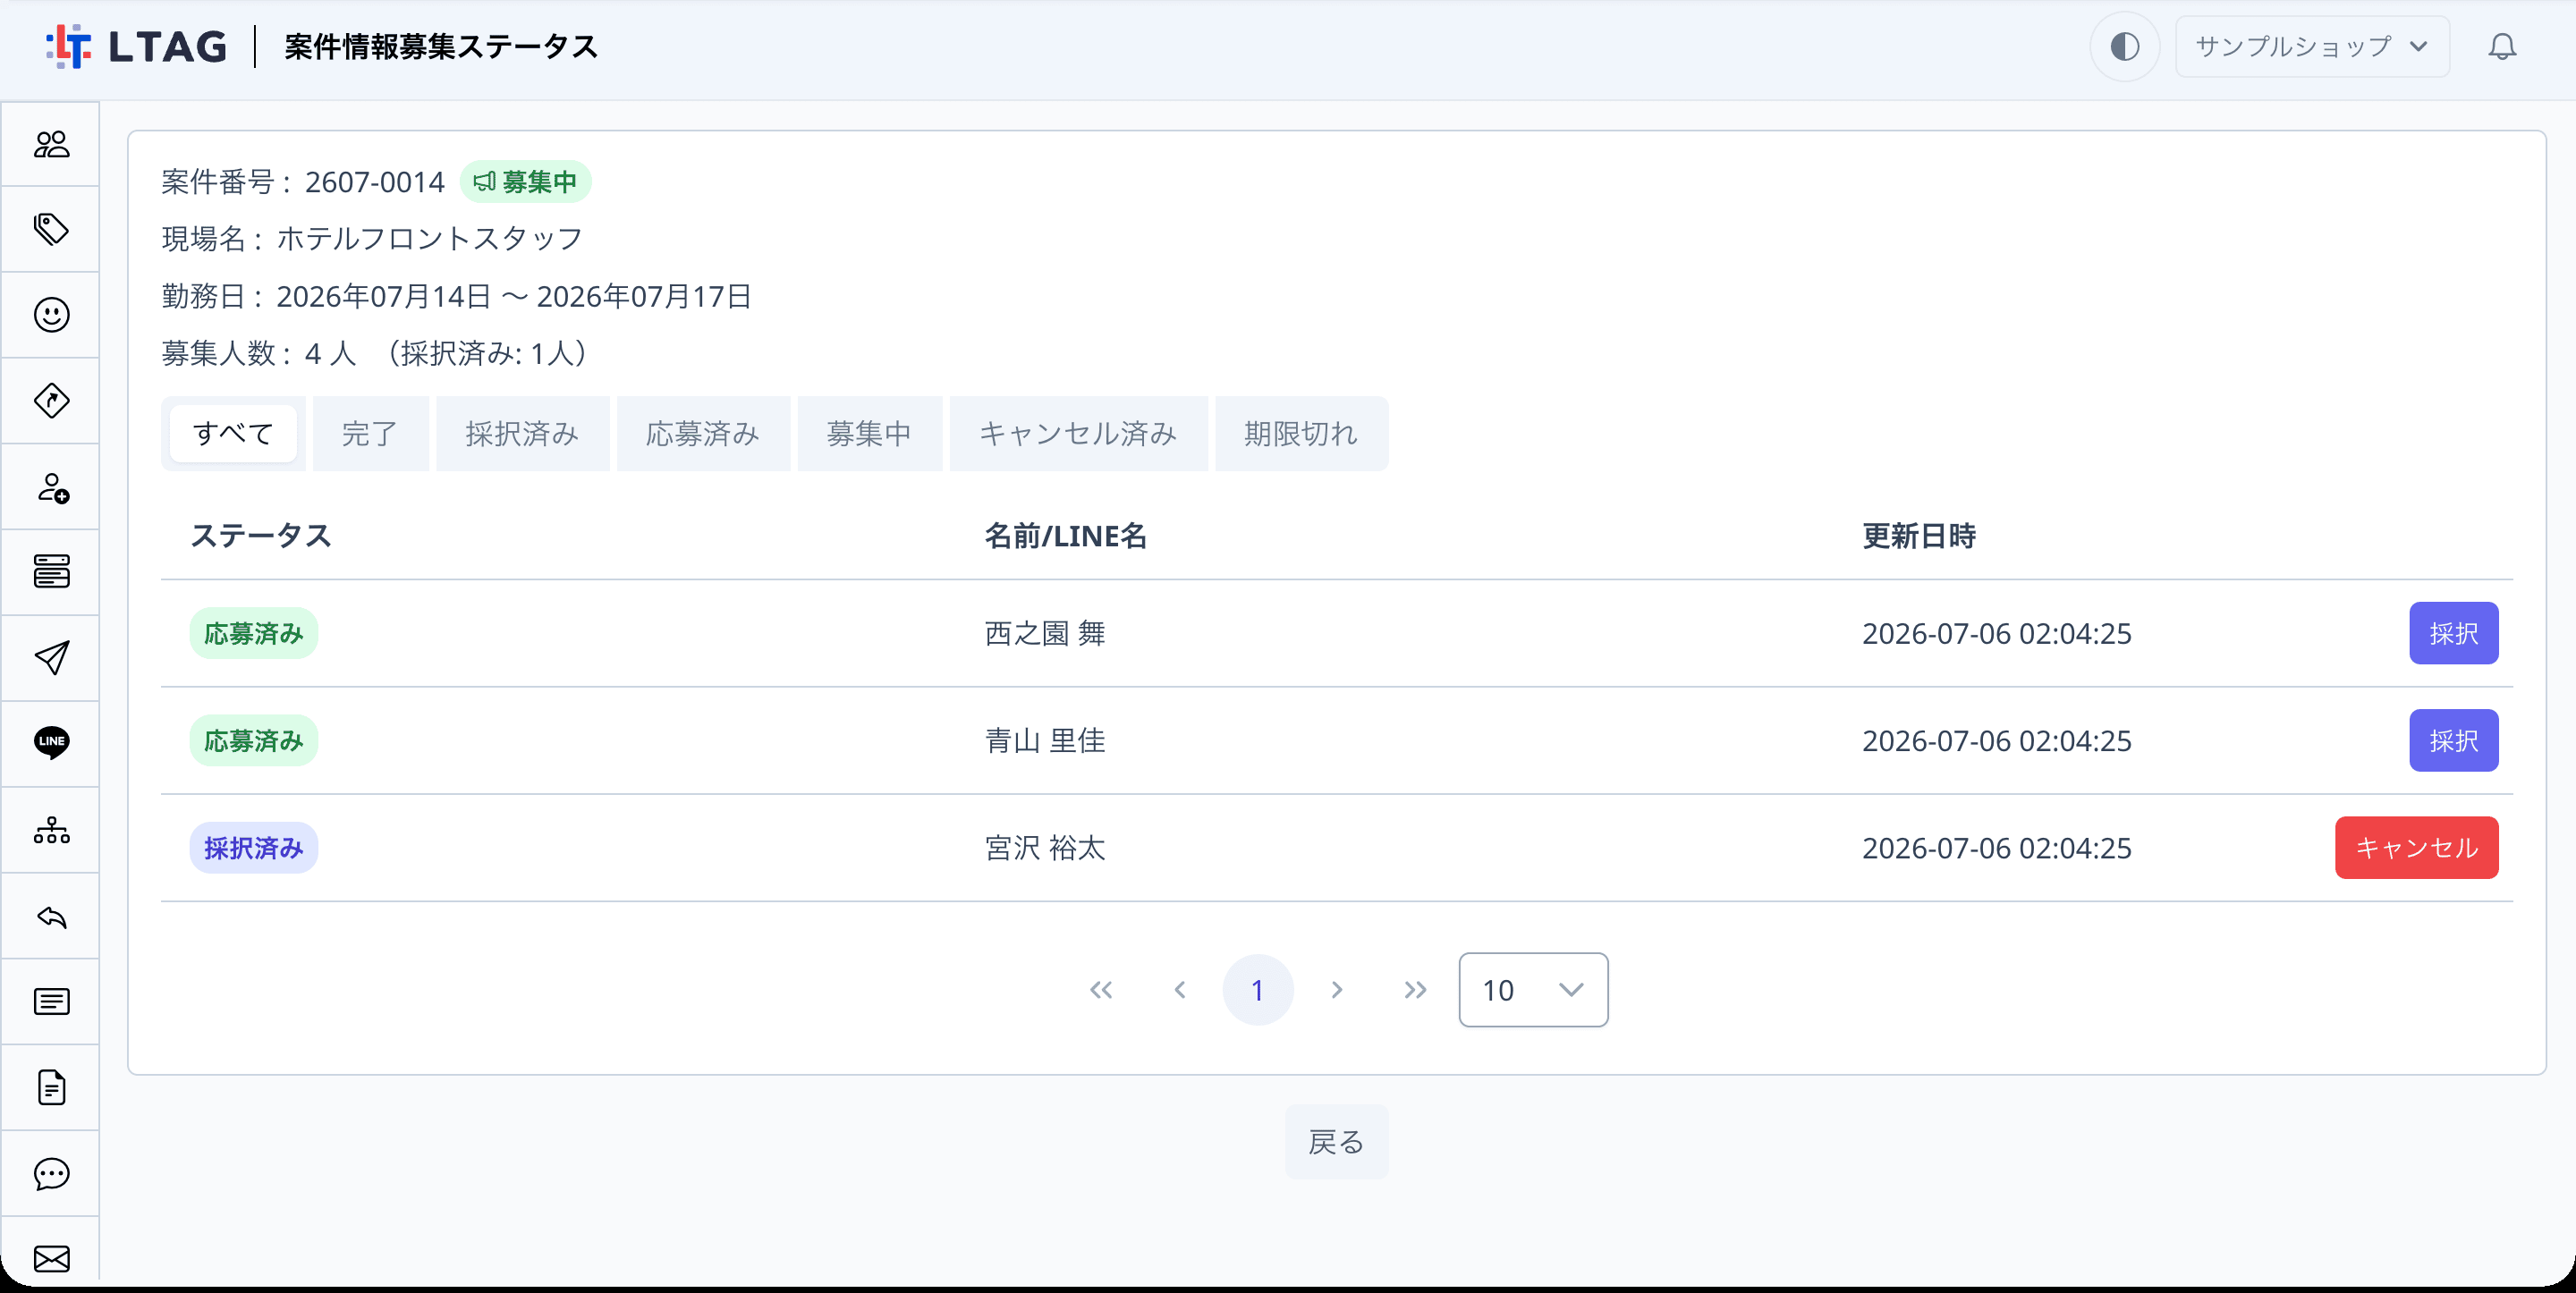The height and width of the screenshot is (1293, 2576).
Task: Toggle the dark/light theme button
Action: 2124,46
